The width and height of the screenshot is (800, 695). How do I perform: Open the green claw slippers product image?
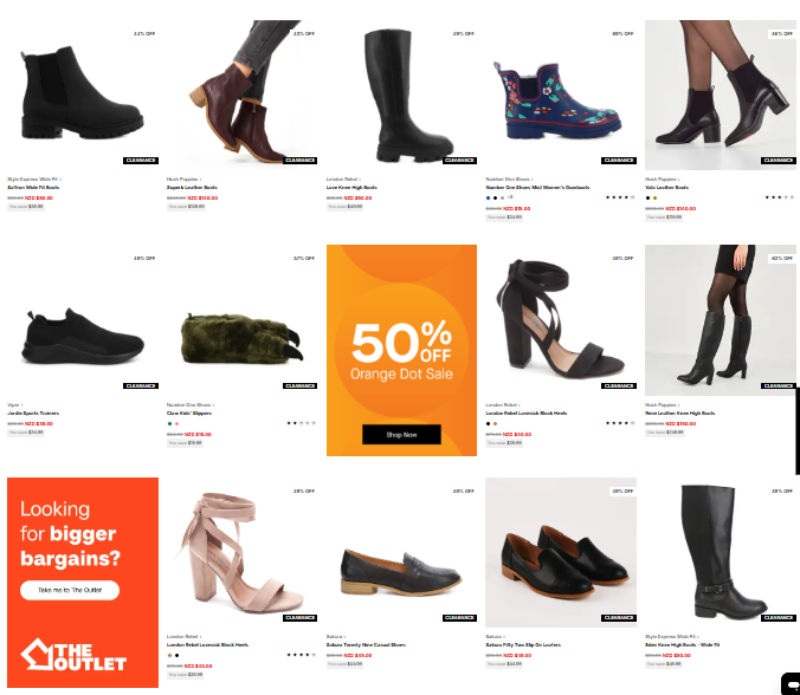pyautogui.click(x=242, y=320)
